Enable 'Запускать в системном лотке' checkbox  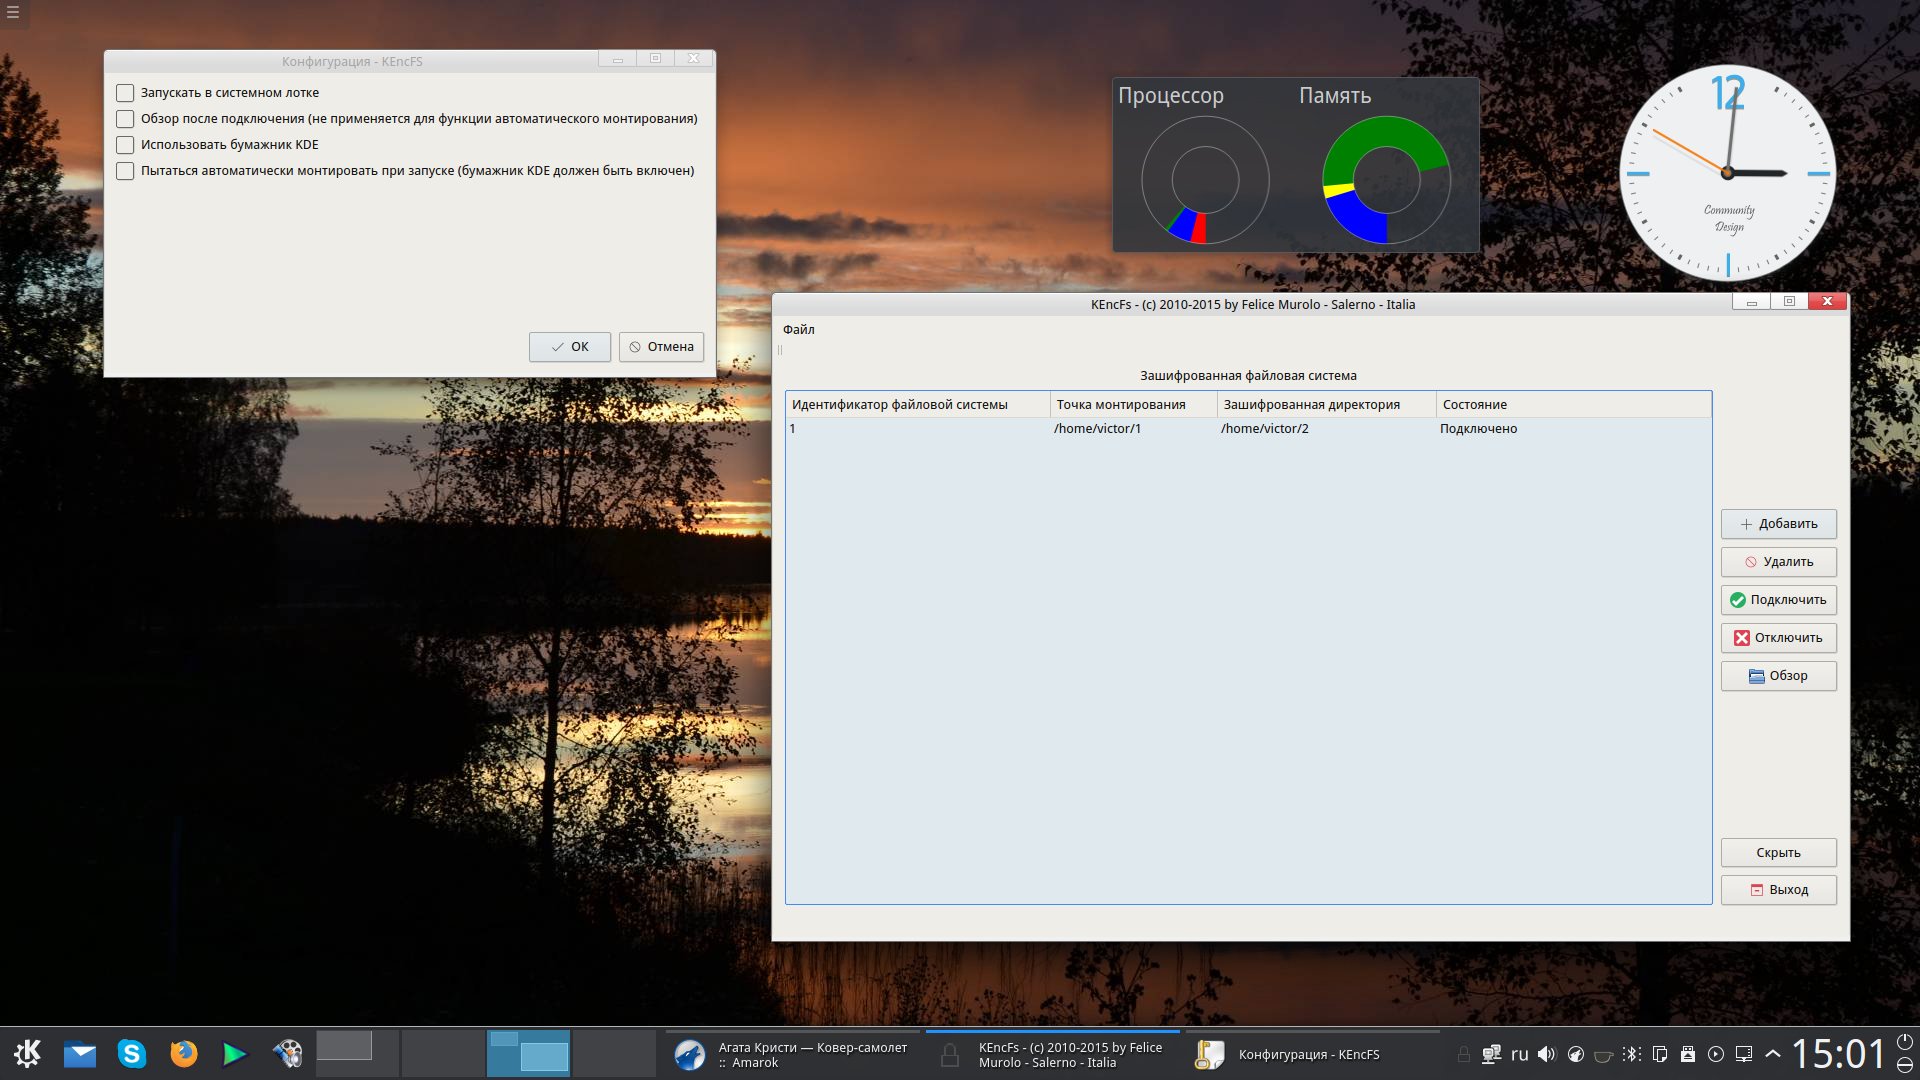pyautogui.click(x=125, y=93)
